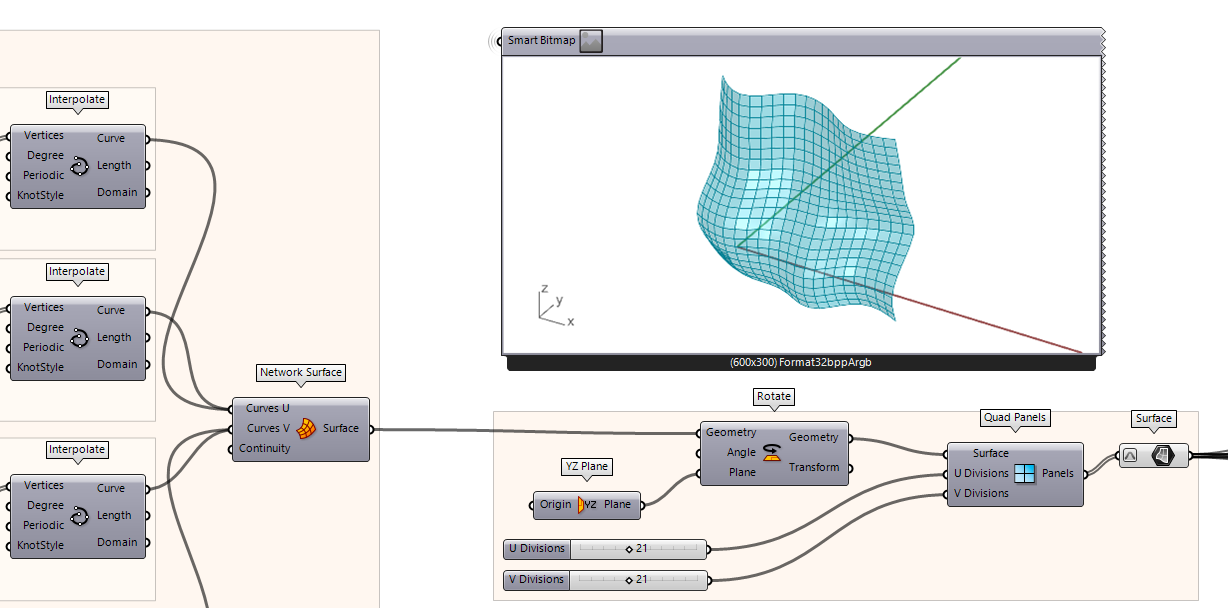This screenshot has width=1228, height=608.
Task: Select the Continuity input on Network Surface
Action: click(264, 449)
